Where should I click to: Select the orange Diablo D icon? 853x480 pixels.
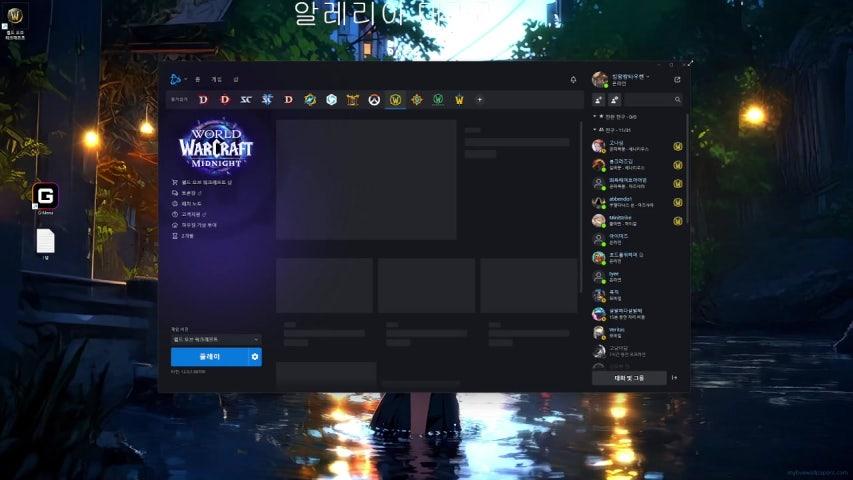pyautogui.click(x=288, y=100)
